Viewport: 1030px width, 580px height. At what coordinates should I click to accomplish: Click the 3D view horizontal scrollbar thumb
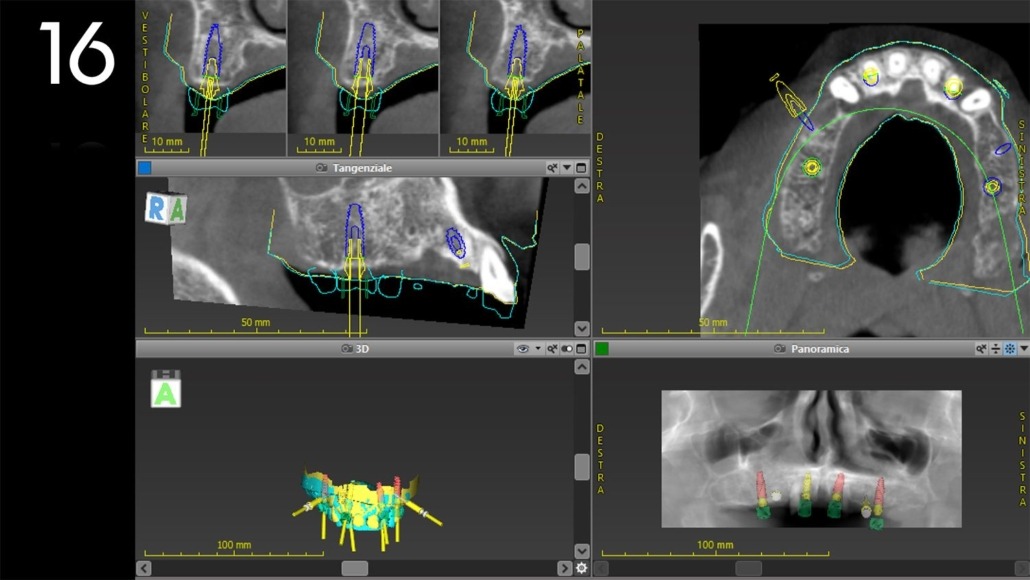click(x=355, y=568)
